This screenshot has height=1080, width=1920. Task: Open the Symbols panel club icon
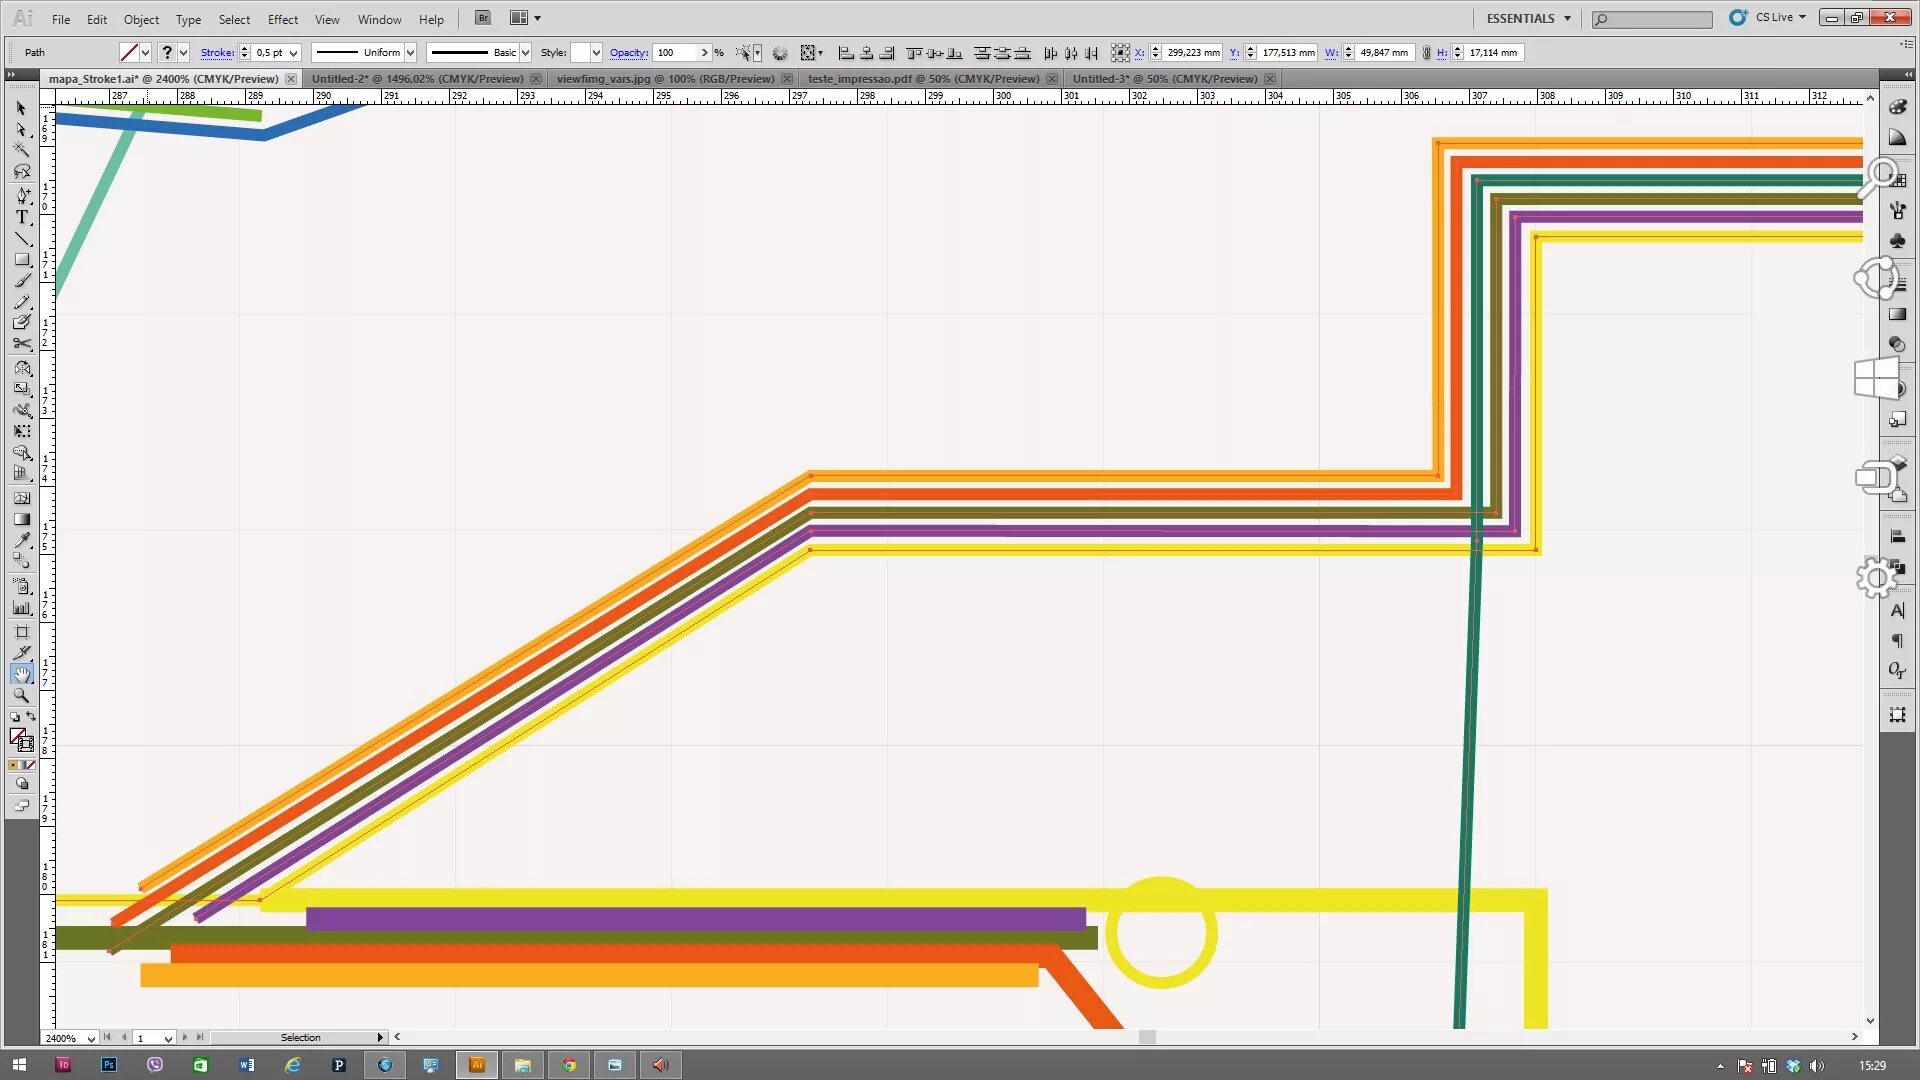click(x=1897, y=241)
